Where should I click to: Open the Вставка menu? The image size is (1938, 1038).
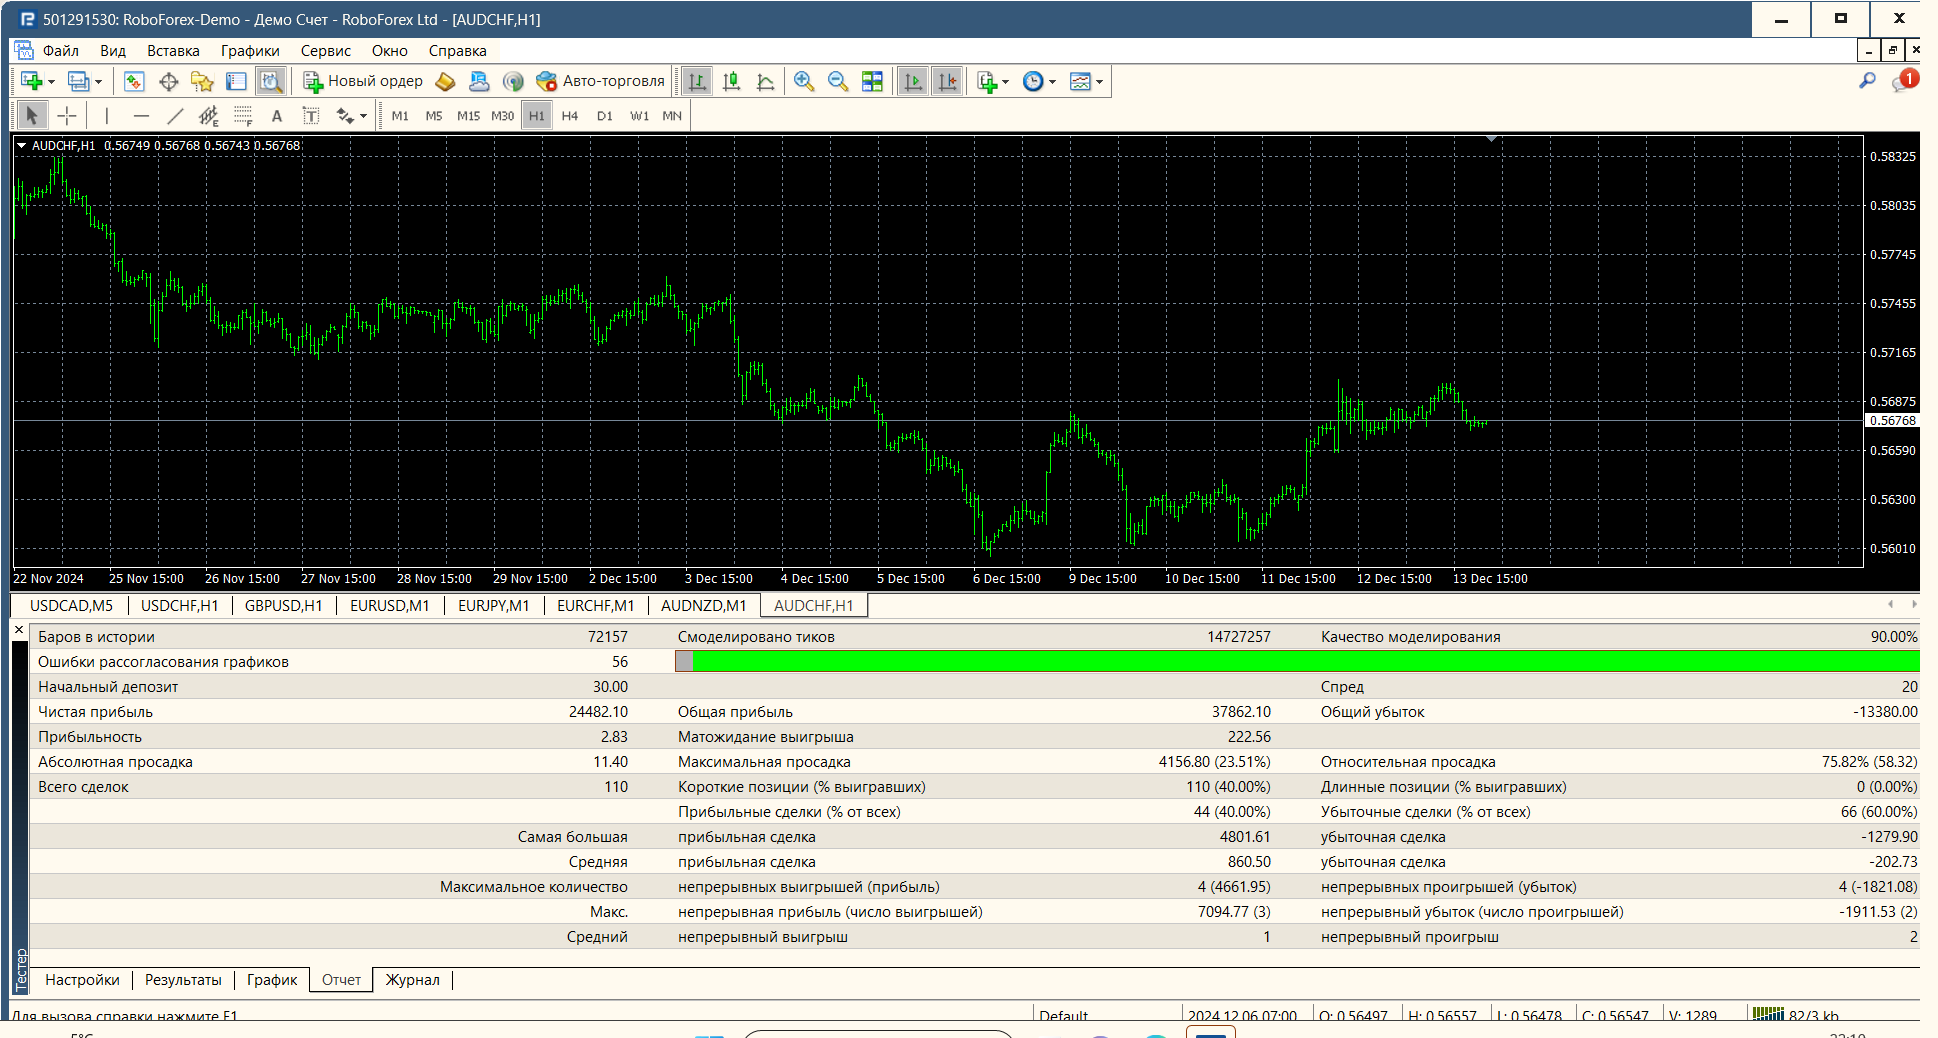point(173,51)
